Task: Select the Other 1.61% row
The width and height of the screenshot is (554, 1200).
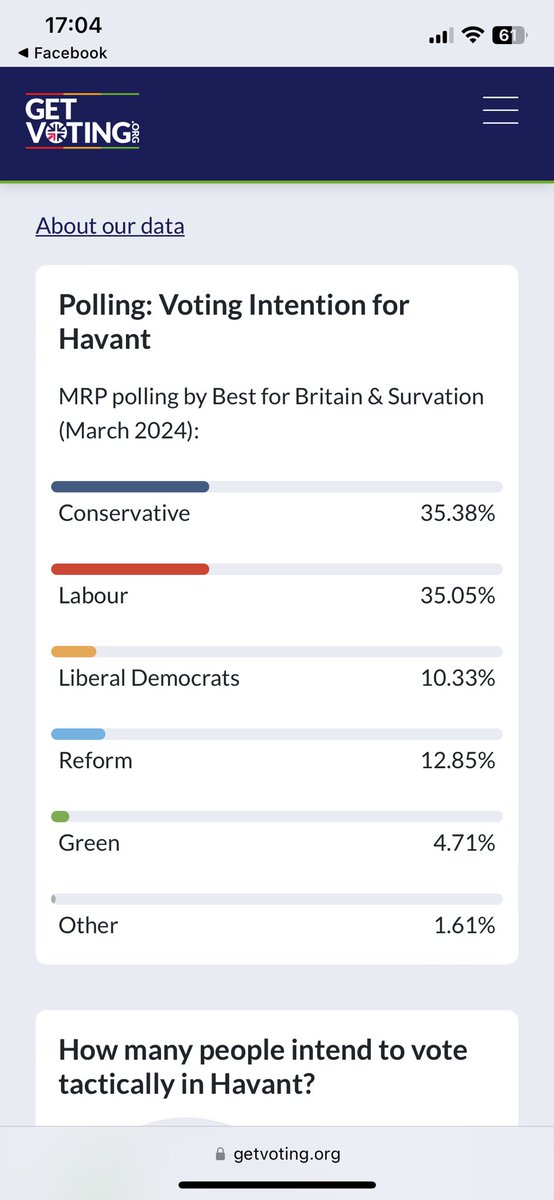Action: (x=277, y=914)
